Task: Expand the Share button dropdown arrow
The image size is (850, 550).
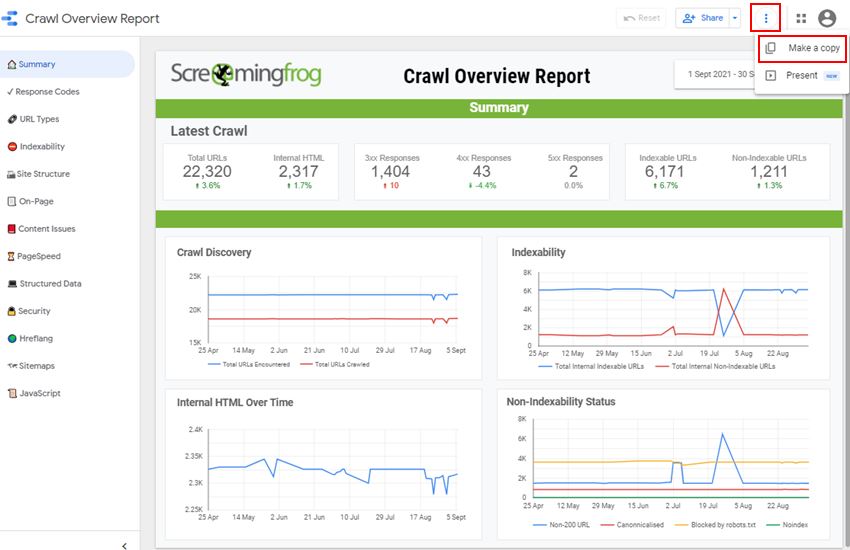Action: pos(735,18)
